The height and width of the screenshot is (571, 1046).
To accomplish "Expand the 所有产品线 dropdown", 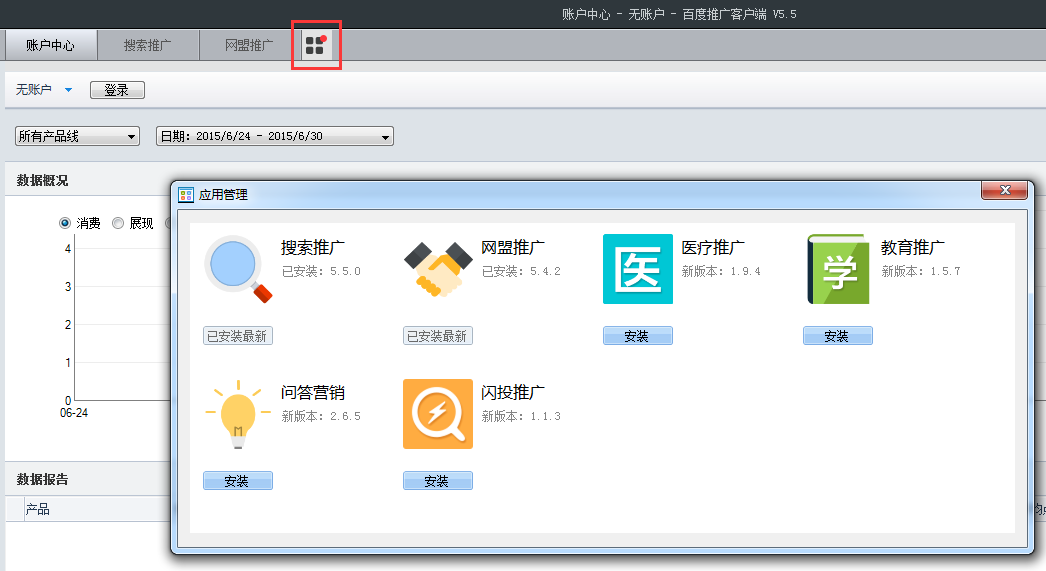I will point(77,136).
